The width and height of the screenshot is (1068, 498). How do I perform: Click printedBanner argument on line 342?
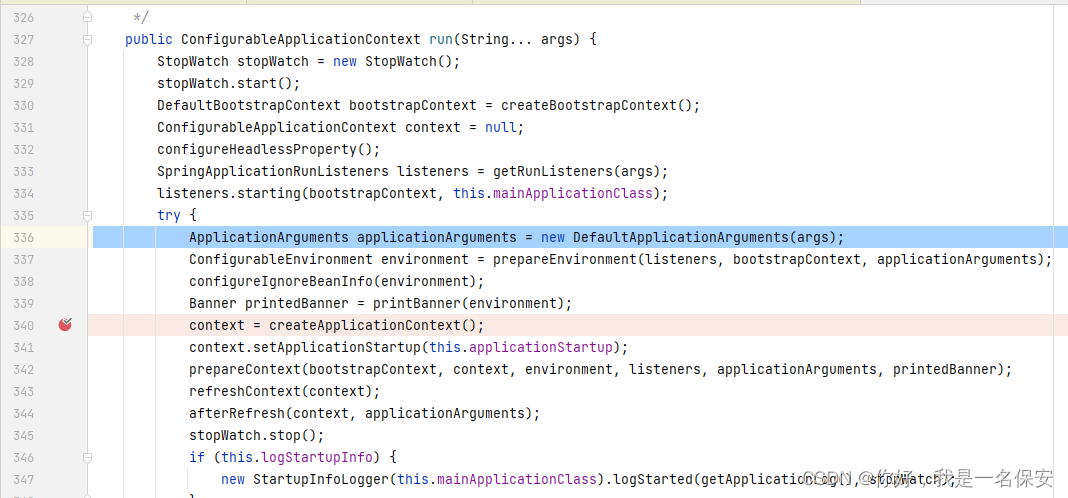pyautogui.click(x=944, y=369)
